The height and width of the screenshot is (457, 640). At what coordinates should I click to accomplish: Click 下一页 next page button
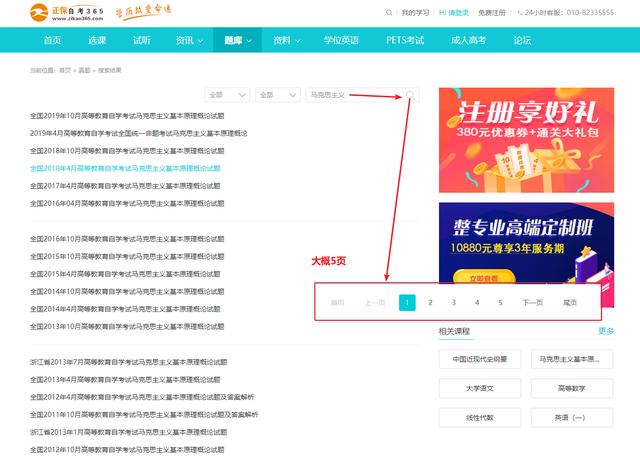pos(533,302)
